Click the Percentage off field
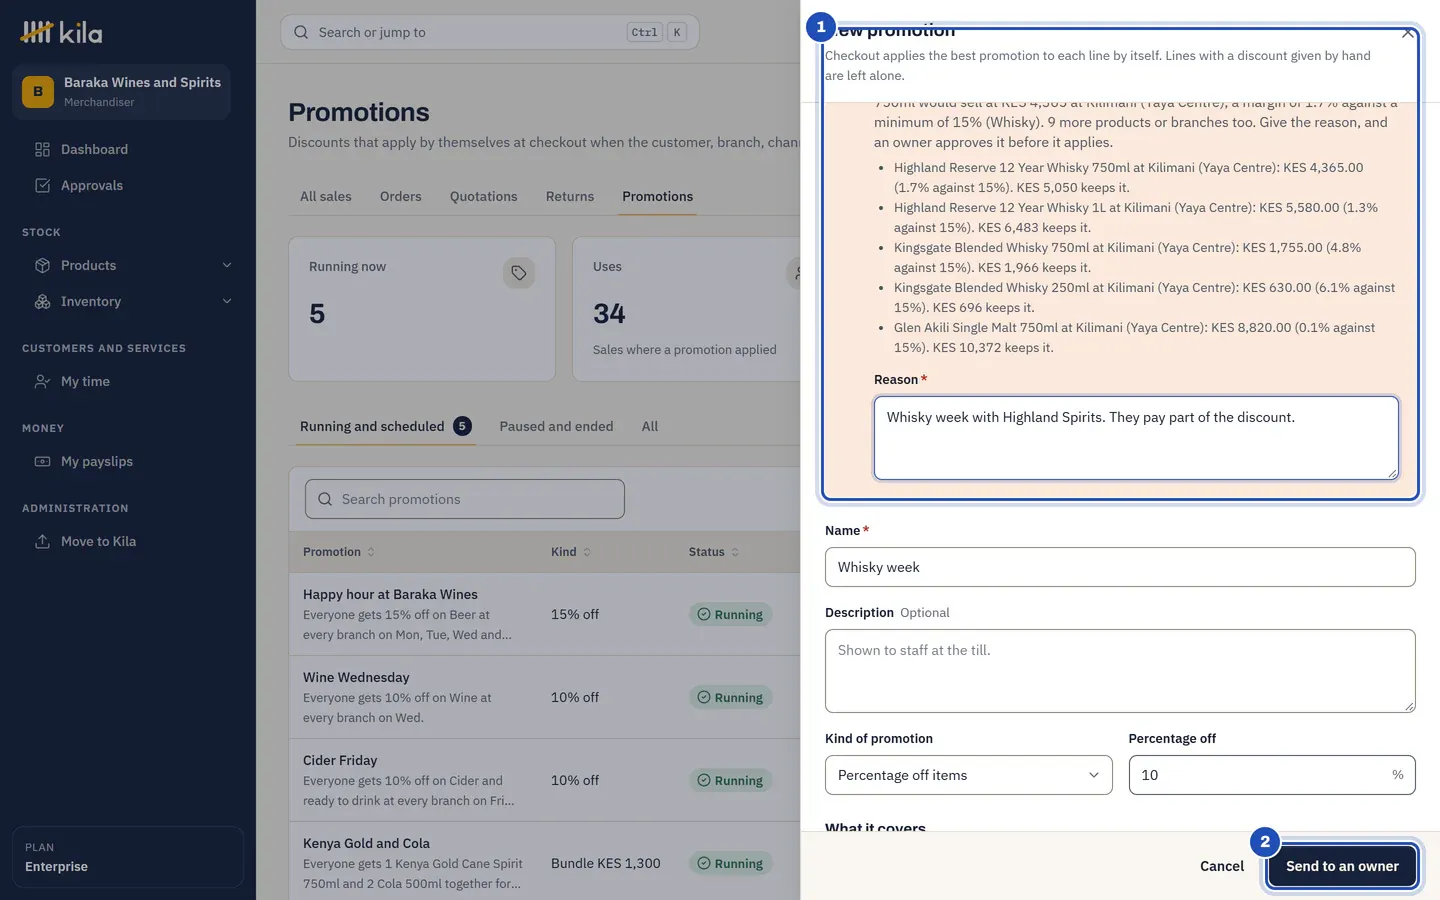 pos(1272,775)
